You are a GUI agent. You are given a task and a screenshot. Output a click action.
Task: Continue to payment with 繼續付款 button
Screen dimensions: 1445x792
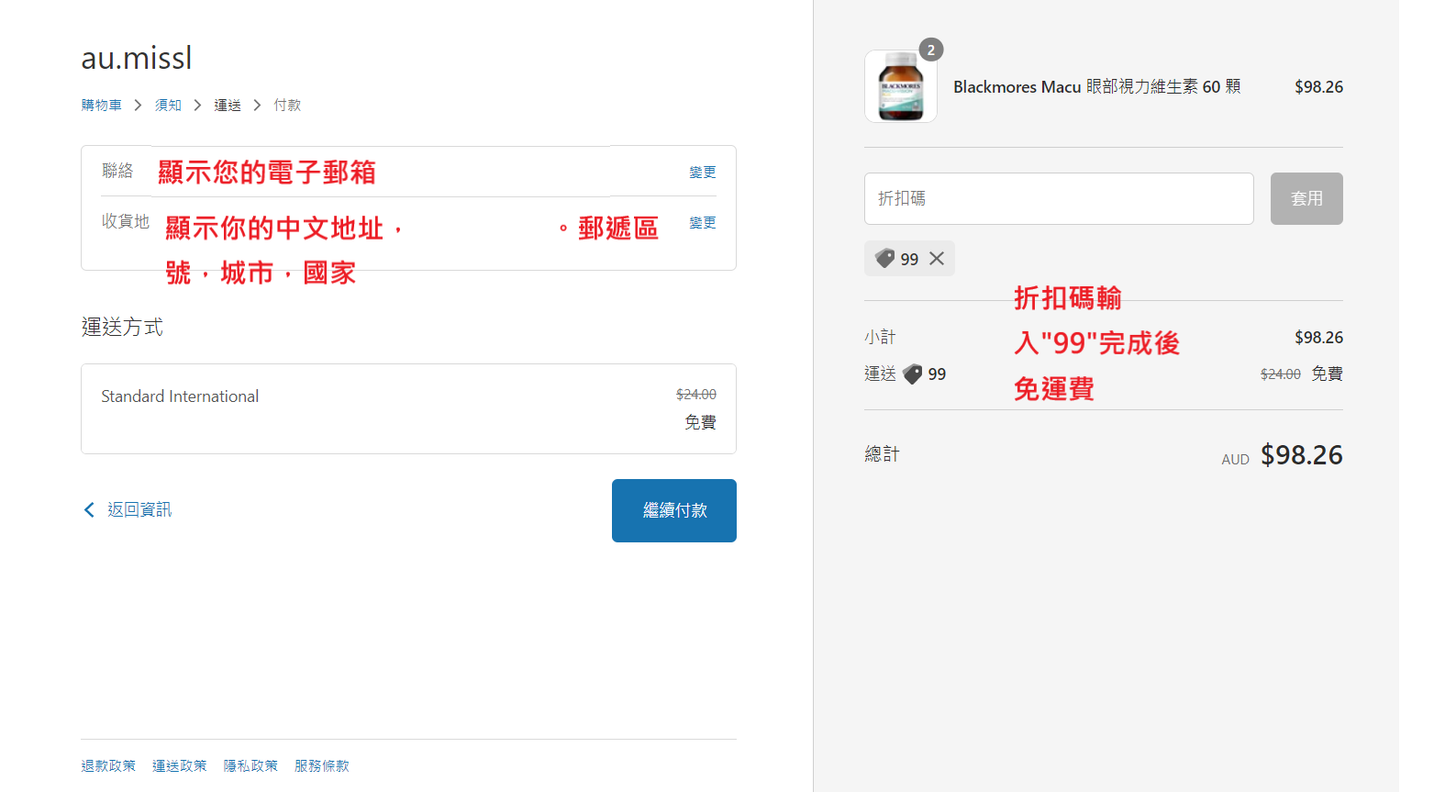point(674,511)
